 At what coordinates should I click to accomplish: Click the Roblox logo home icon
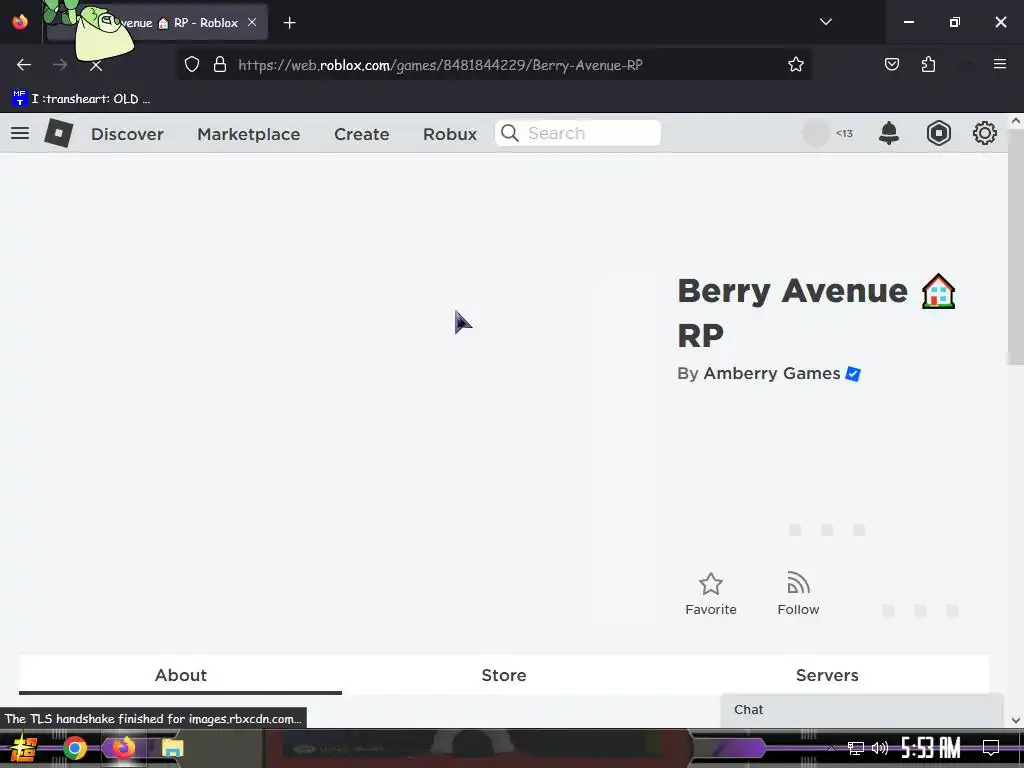click(x=58, y=133)
